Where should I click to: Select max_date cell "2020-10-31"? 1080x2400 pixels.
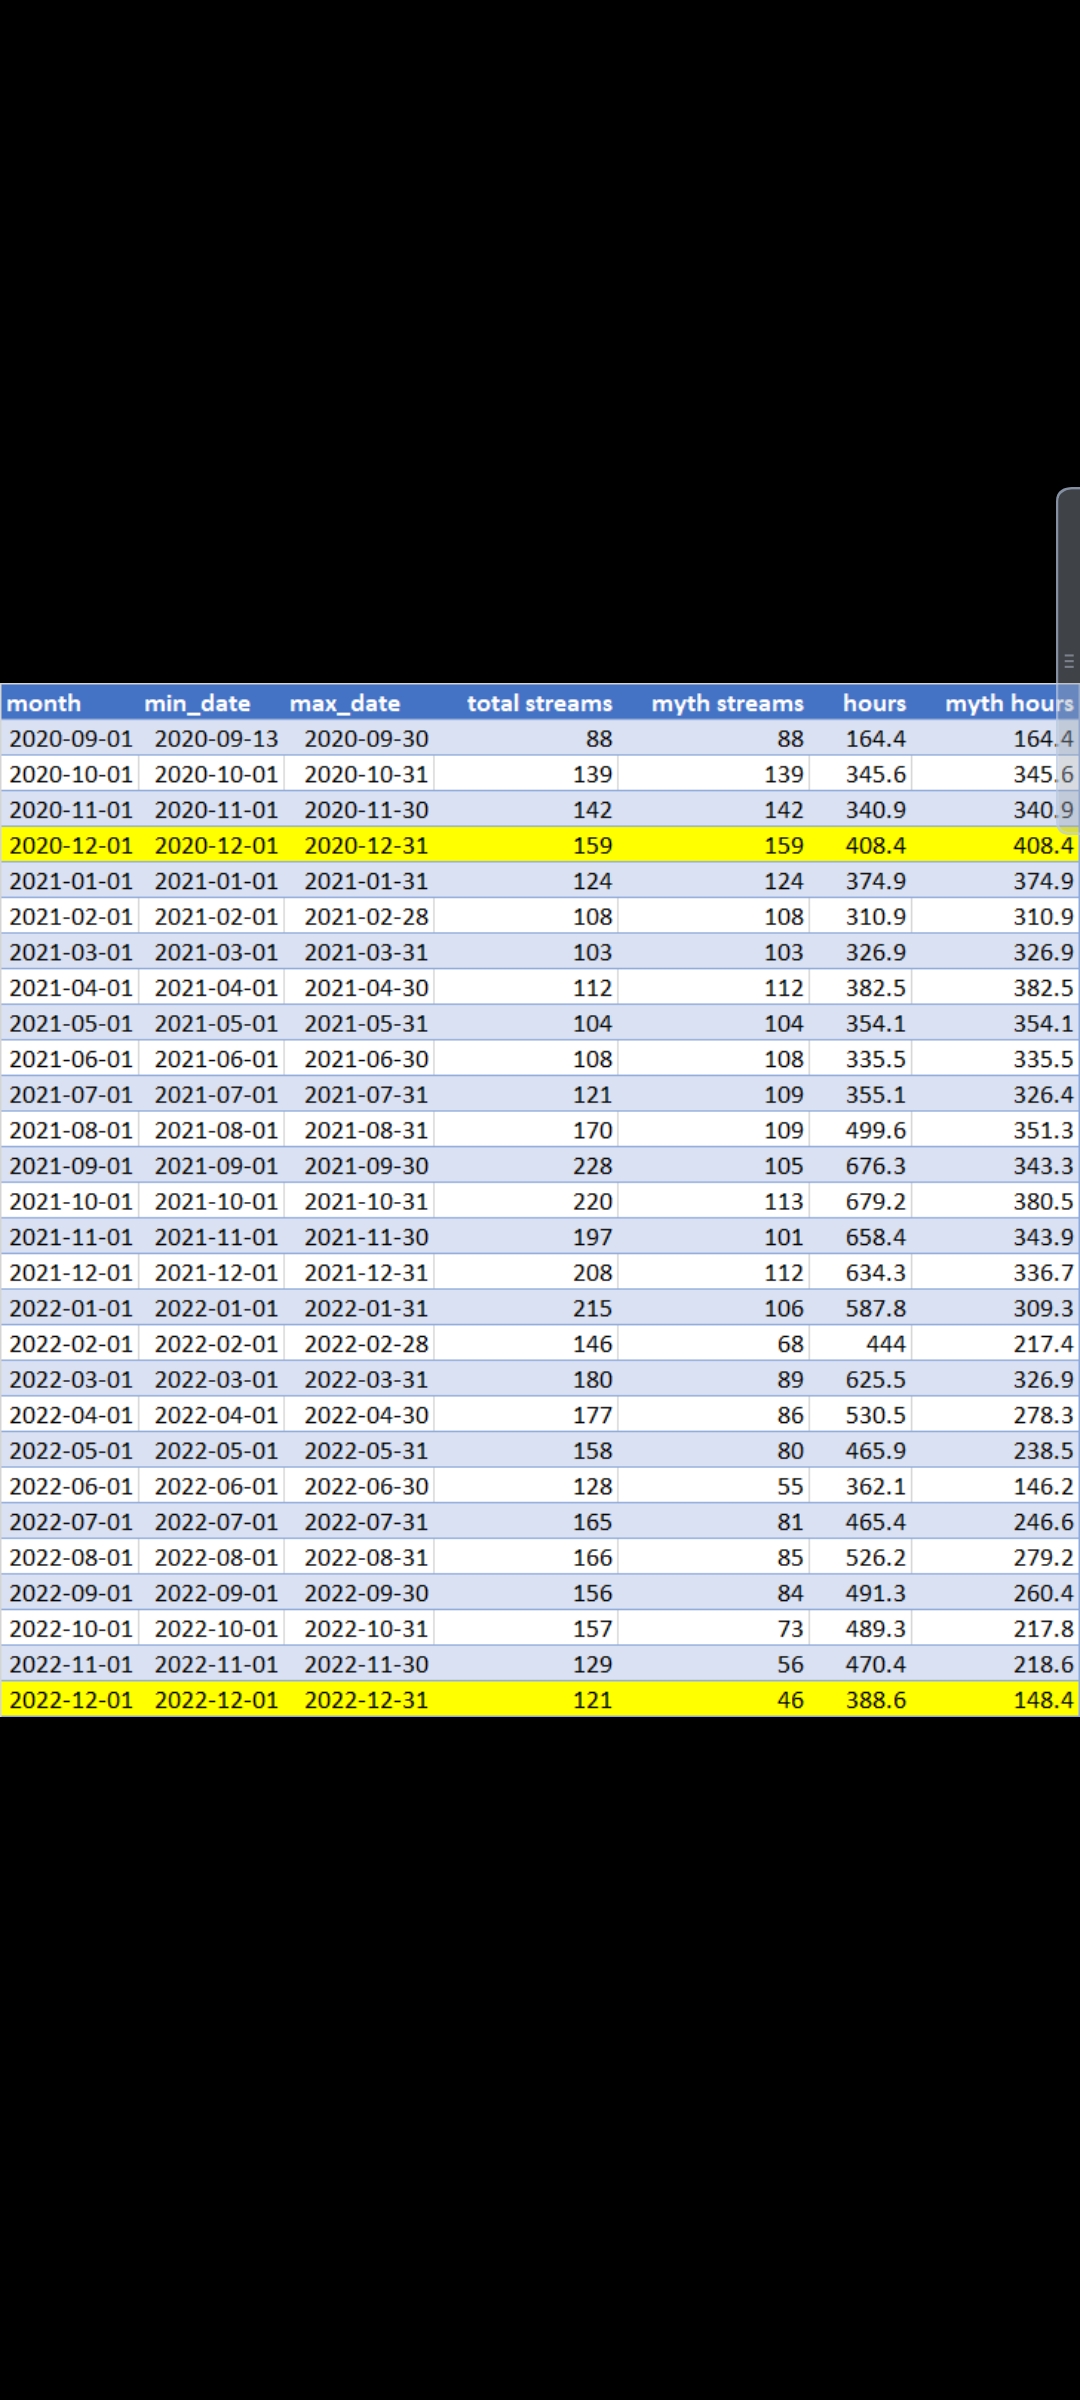366,774
